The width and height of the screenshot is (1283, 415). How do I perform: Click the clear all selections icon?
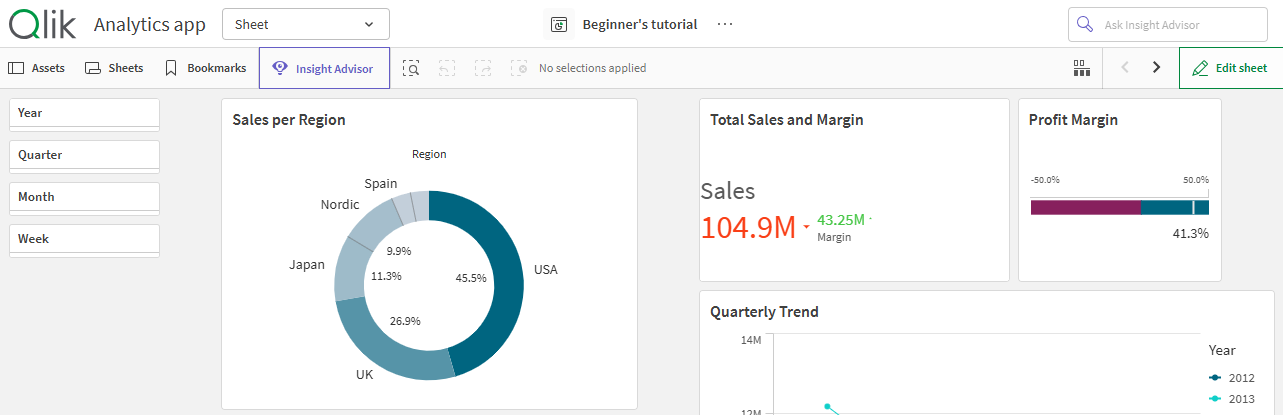(518, 68)
